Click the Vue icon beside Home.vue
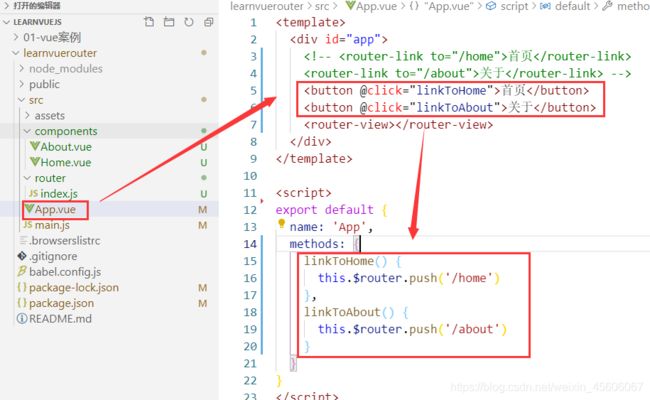Image resolution: width=650 pixels, height=400 pixels. click(34, 162)
